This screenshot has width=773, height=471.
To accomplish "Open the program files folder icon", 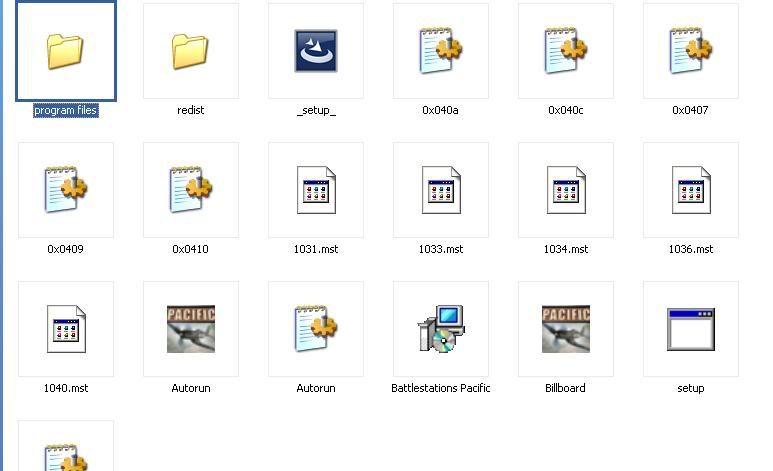I will point(66,50).
